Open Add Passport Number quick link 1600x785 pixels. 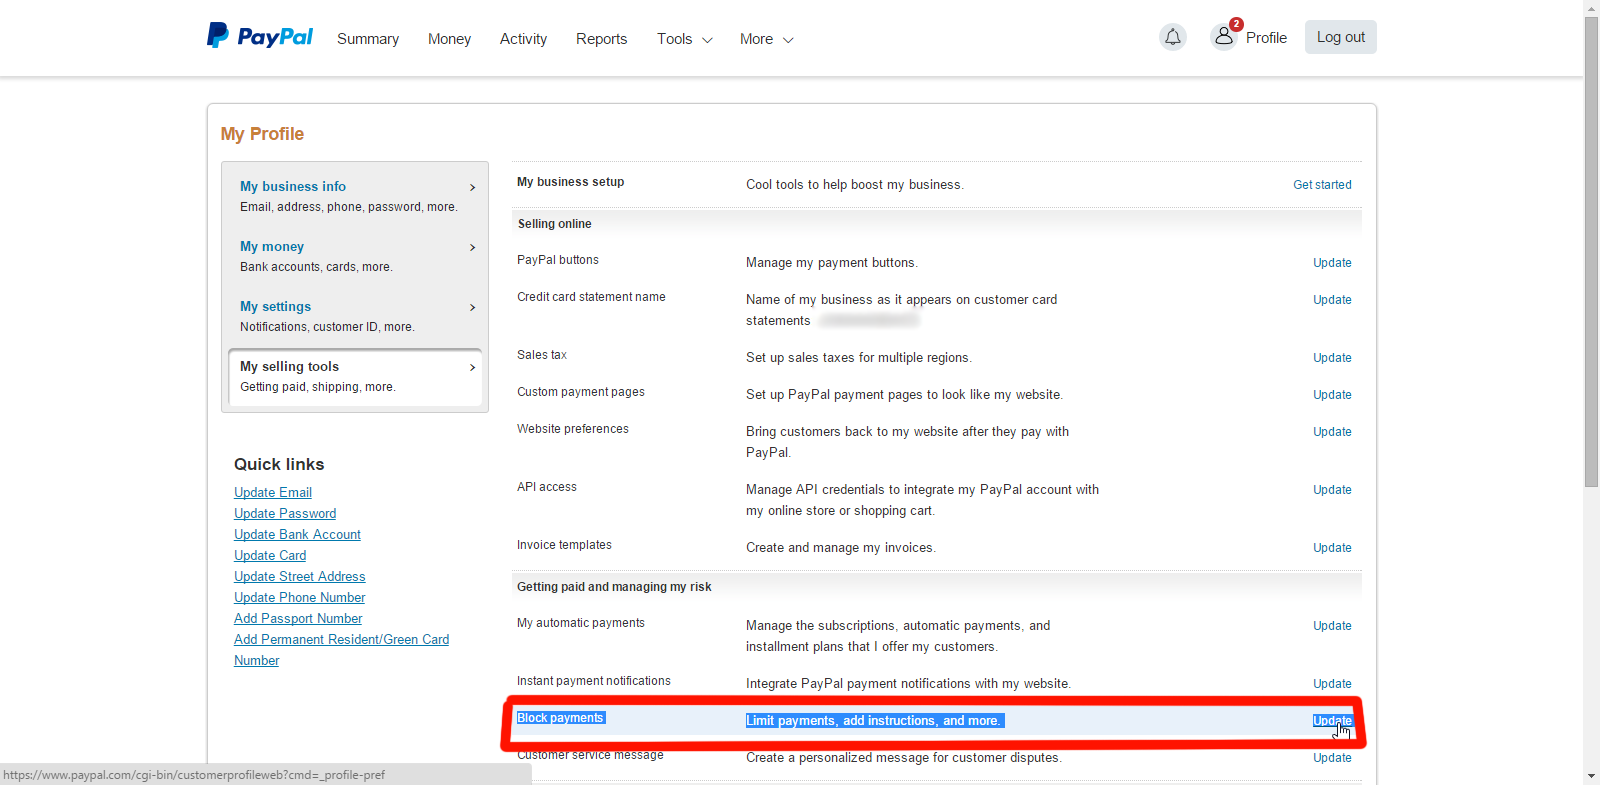tap(298, 619)
